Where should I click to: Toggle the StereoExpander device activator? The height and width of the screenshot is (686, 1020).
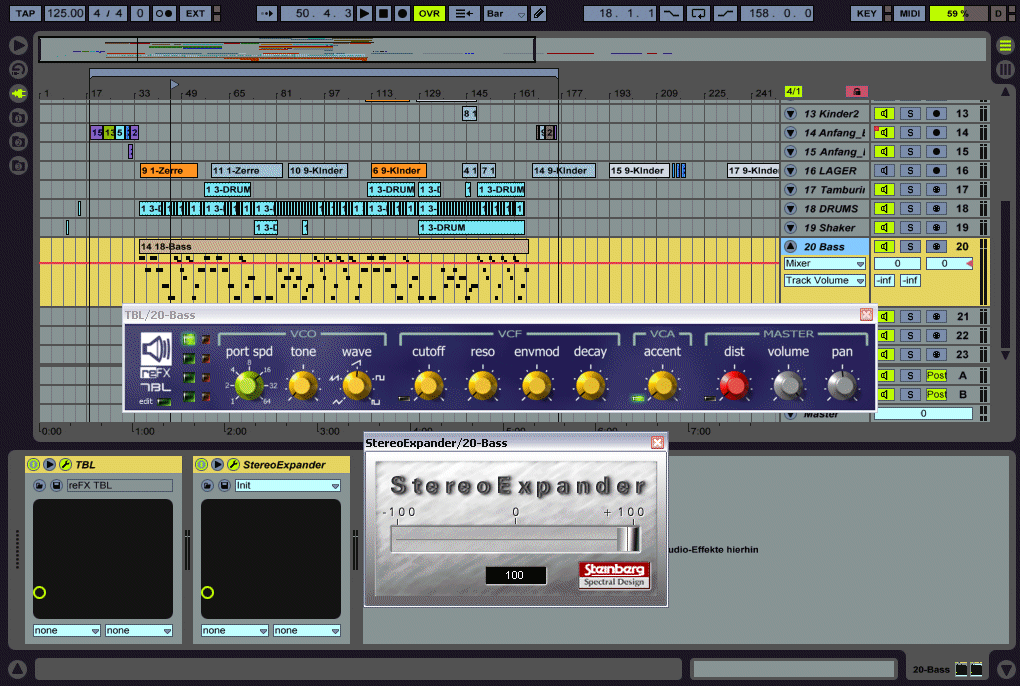[201, 464]
